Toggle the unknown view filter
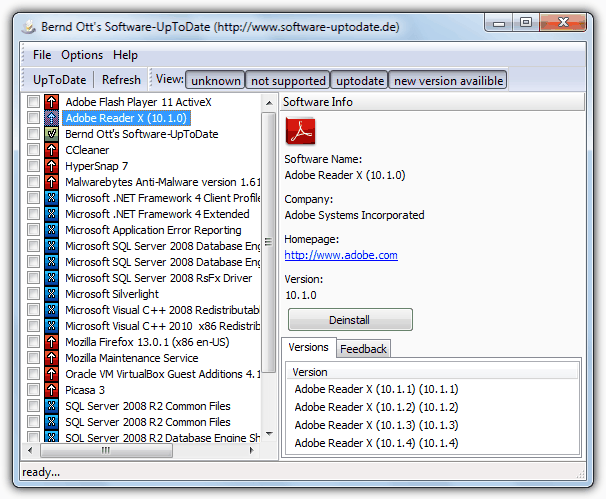Screen dimensions: 606x499 click(x=215, y=80)
